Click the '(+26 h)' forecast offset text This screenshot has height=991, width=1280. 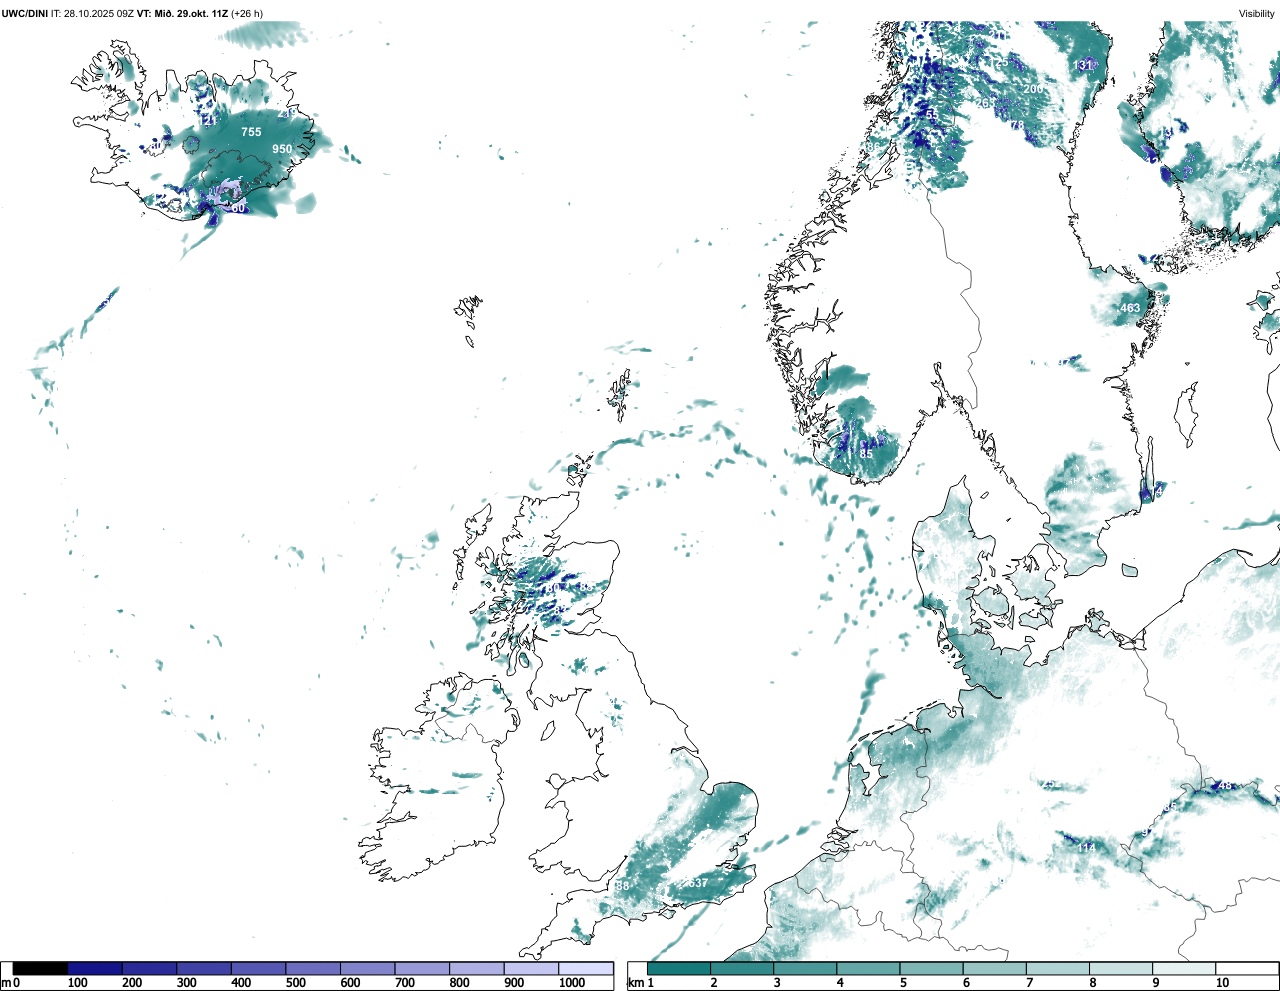247,13
